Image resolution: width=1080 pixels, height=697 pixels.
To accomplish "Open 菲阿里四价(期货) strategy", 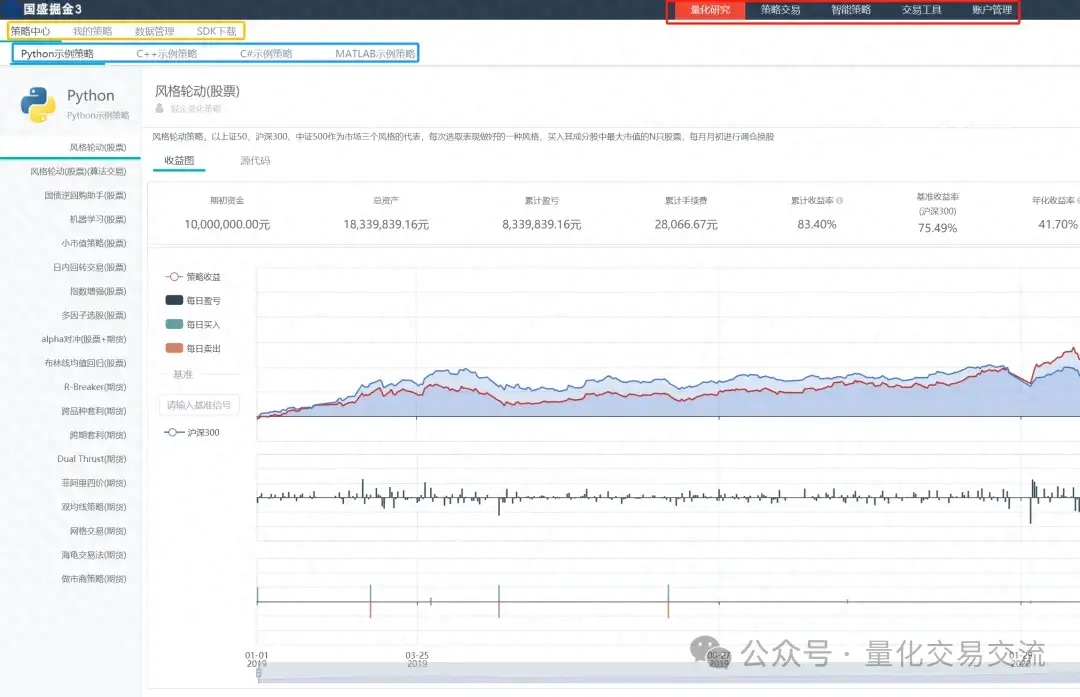I will point(94,483).
